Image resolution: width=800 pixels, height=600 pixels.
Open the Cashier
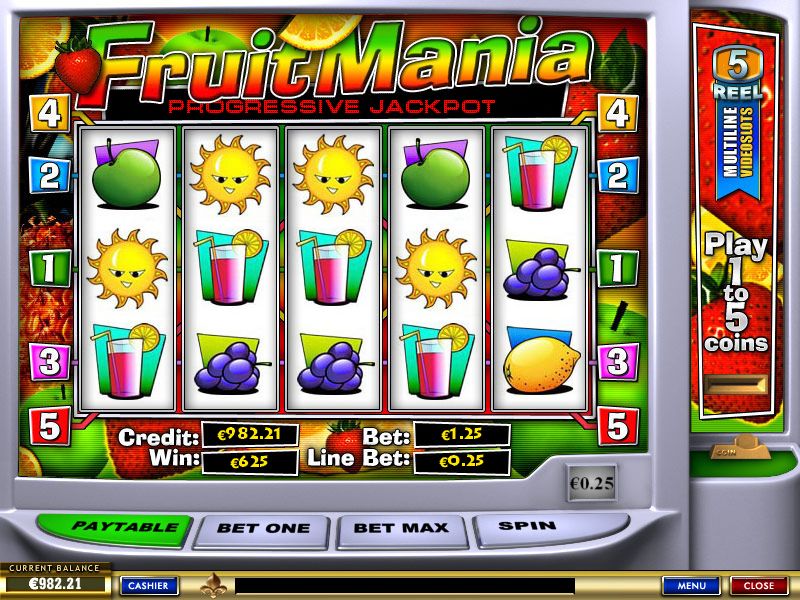click(x=148, y=586)
